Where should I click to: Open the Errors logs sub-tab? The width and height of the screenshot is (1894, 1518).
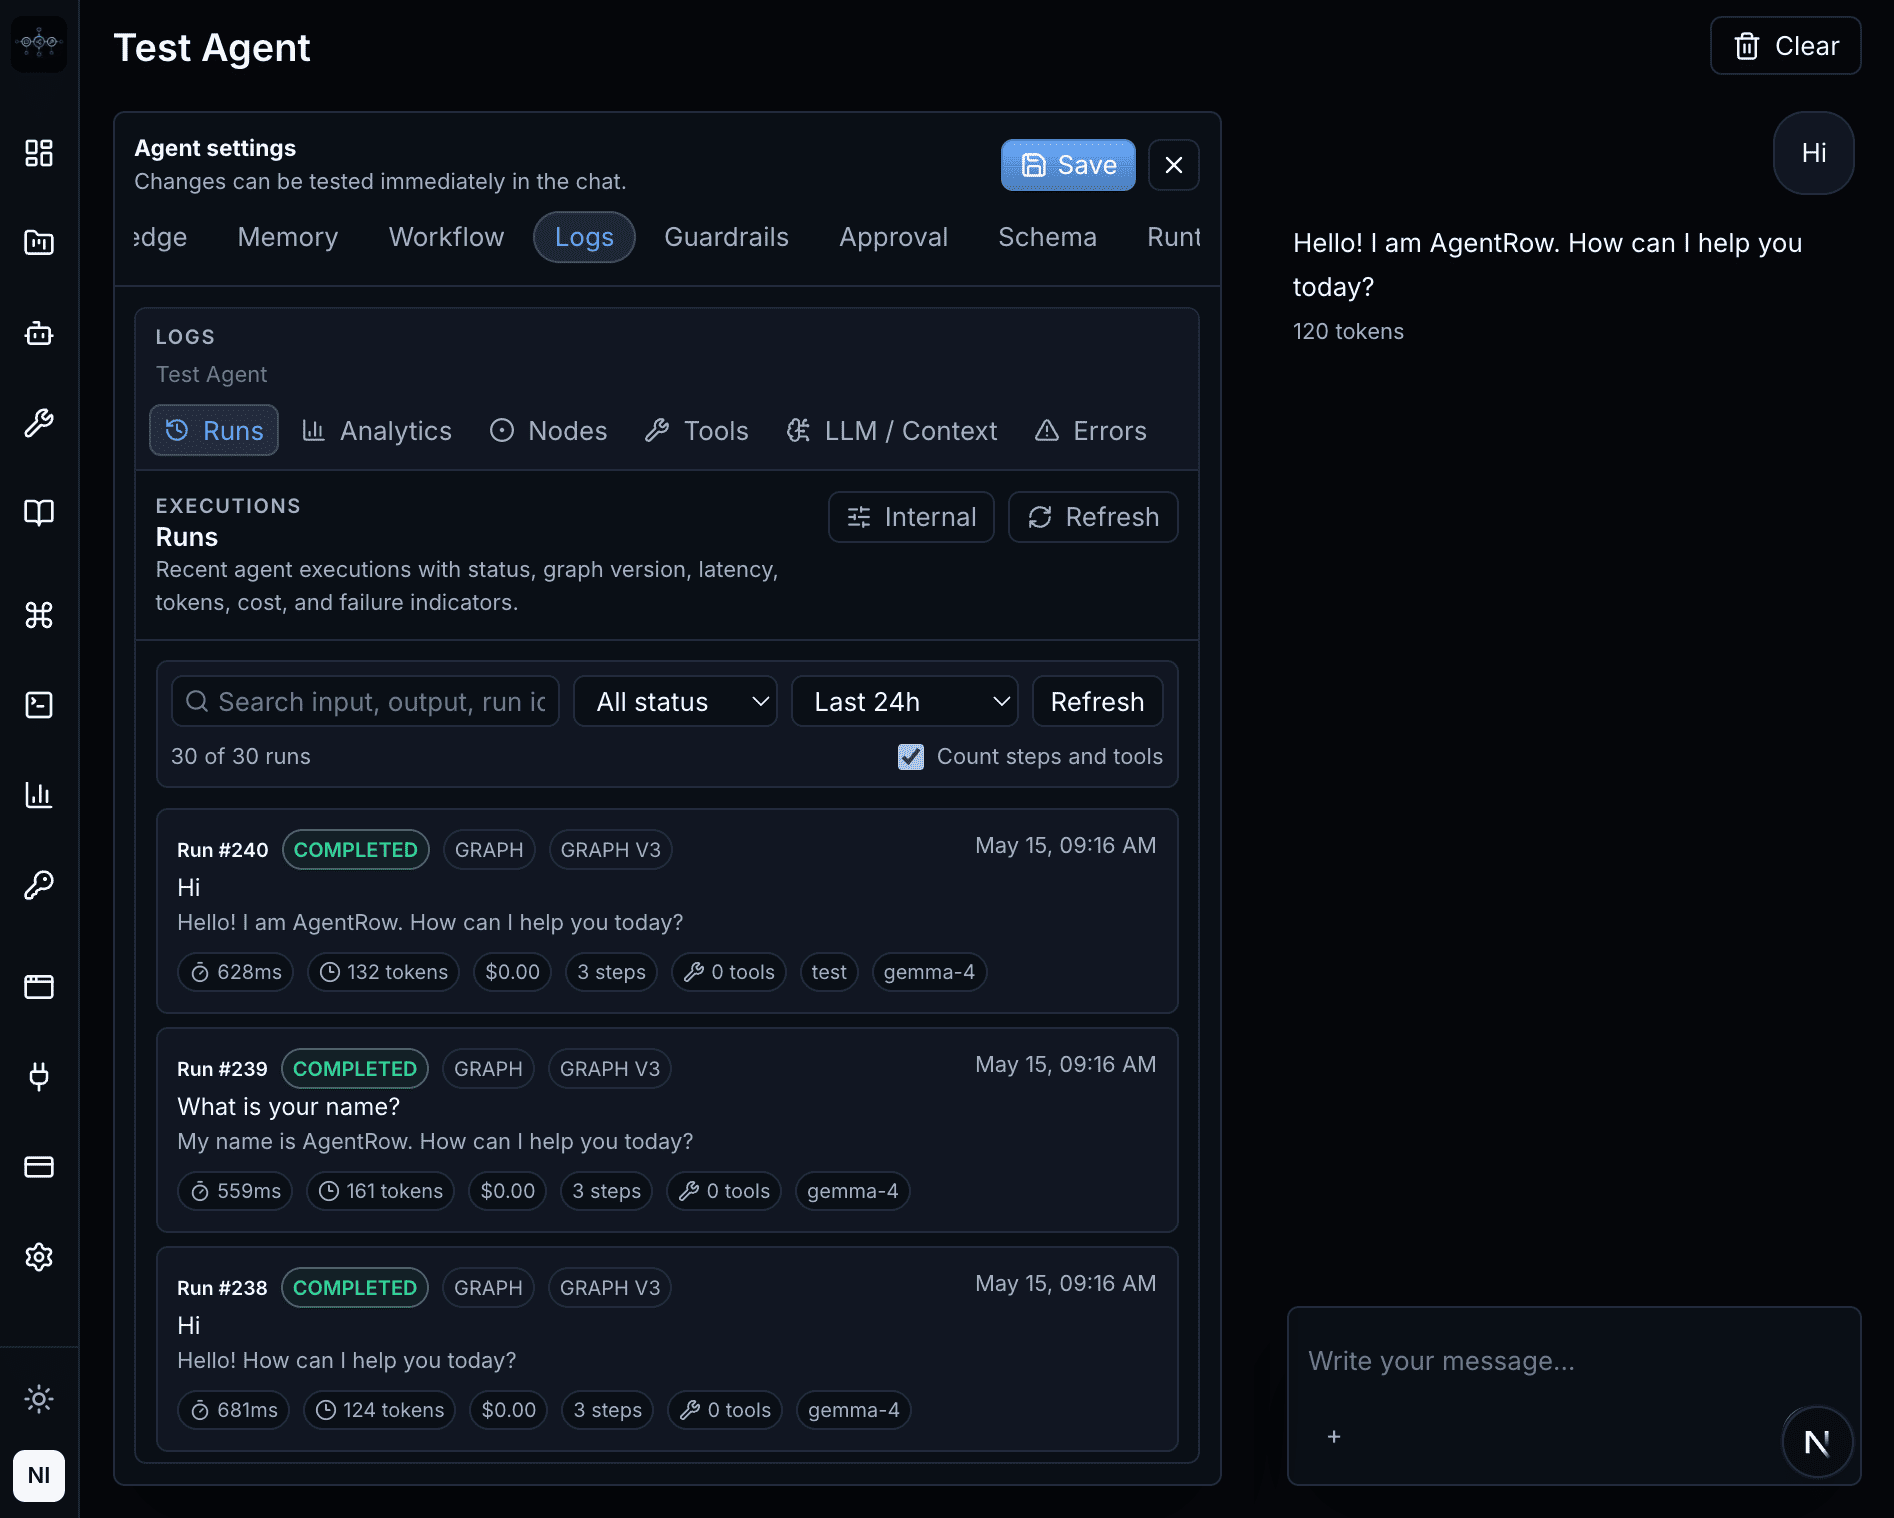tap(1091, 430)
